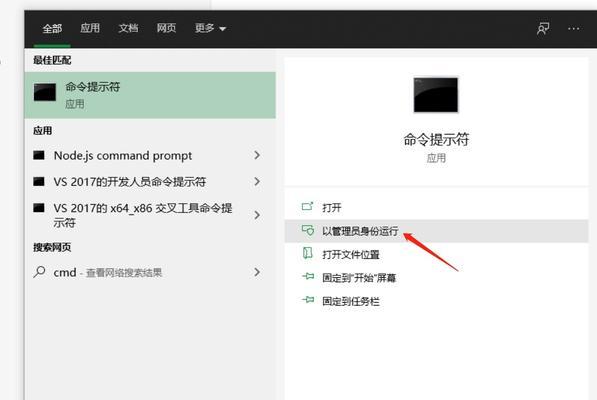Click the large 命令提示符 preview thumbnail
The width and height of the screenshot is (597, 400).
point(436,95)
